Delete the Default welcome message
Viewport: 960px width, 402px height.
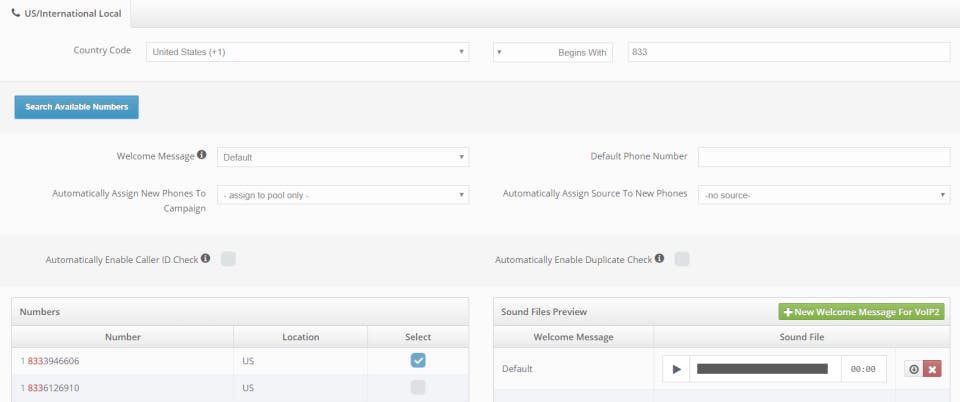coord(932,369)
